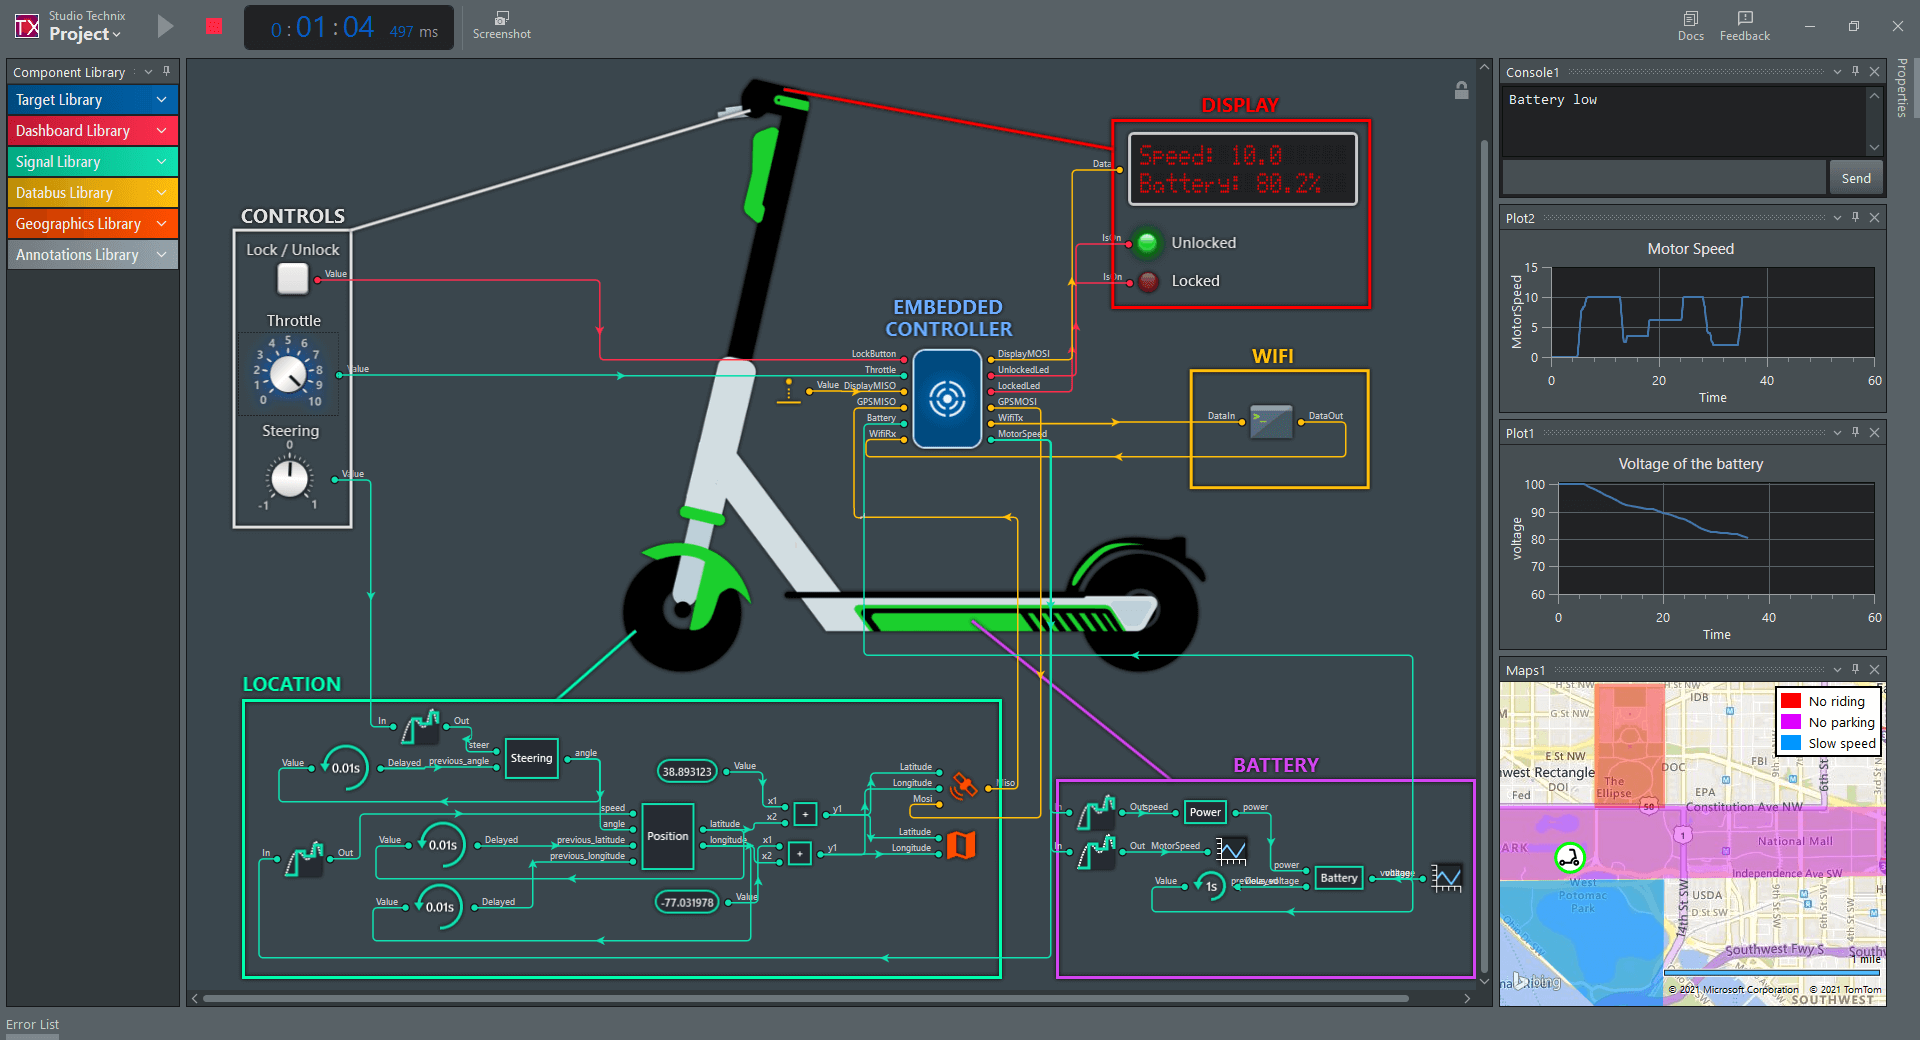
Task: Pin the Component Library panel
Action: click(x=166, y=72)
